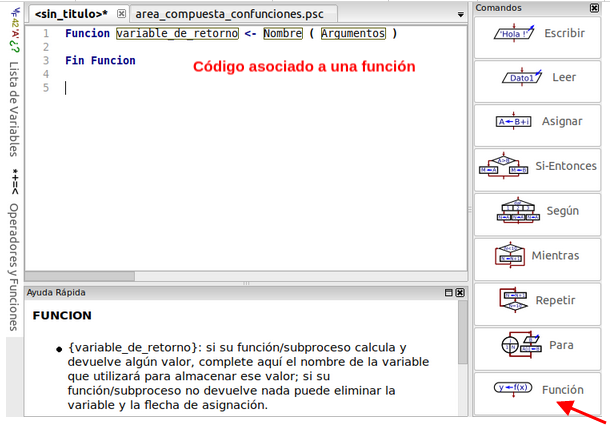Click the Ayuda Rápida panel title
Viewport: 610px width, 426px height.
coord(56,293)
